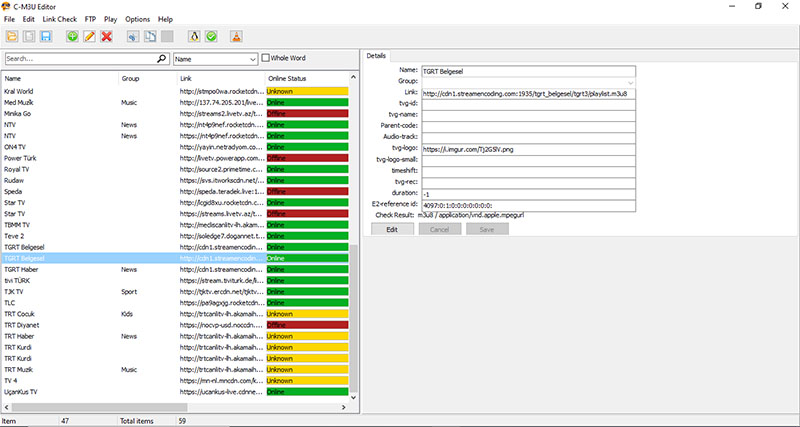800x427 pixels.
Task: Expand the Group dropdown in Details
Action: tap(631, 83)
